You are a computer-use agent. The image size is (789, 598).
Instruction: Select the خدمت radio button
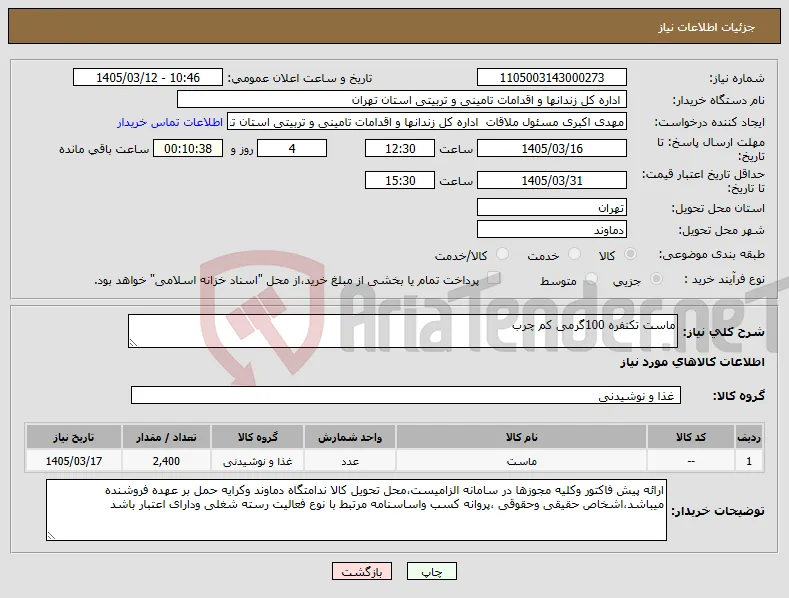click(x=574, y=254)
